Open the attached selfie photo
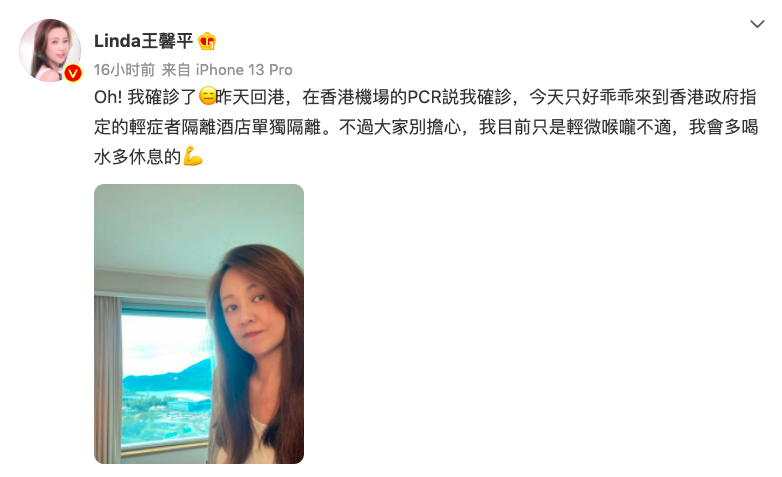 (199, 324)
